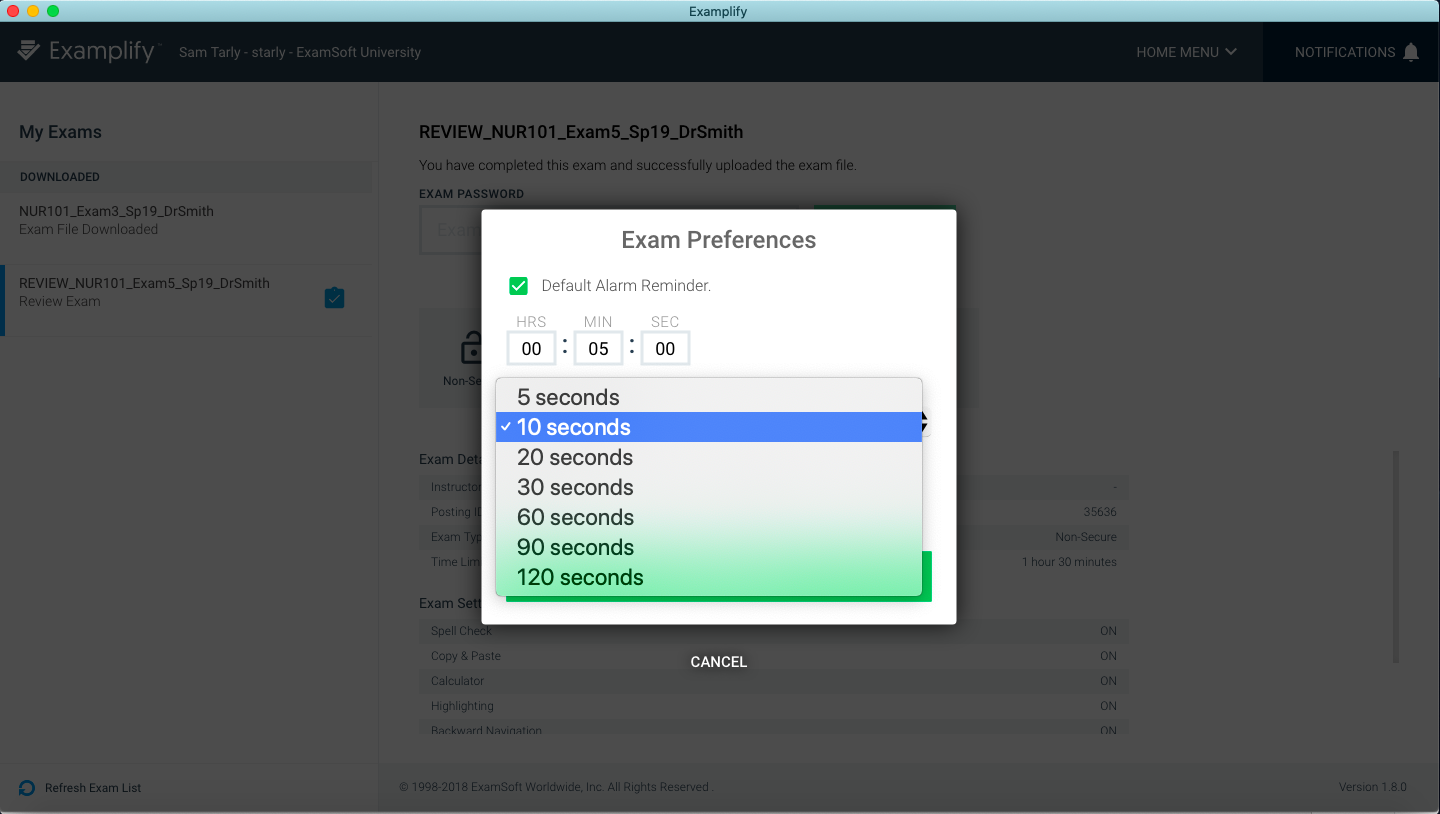The width and height of the screenshot is (1440, 814).
Task: Click the SEC input field
Action: click(665, 348)
